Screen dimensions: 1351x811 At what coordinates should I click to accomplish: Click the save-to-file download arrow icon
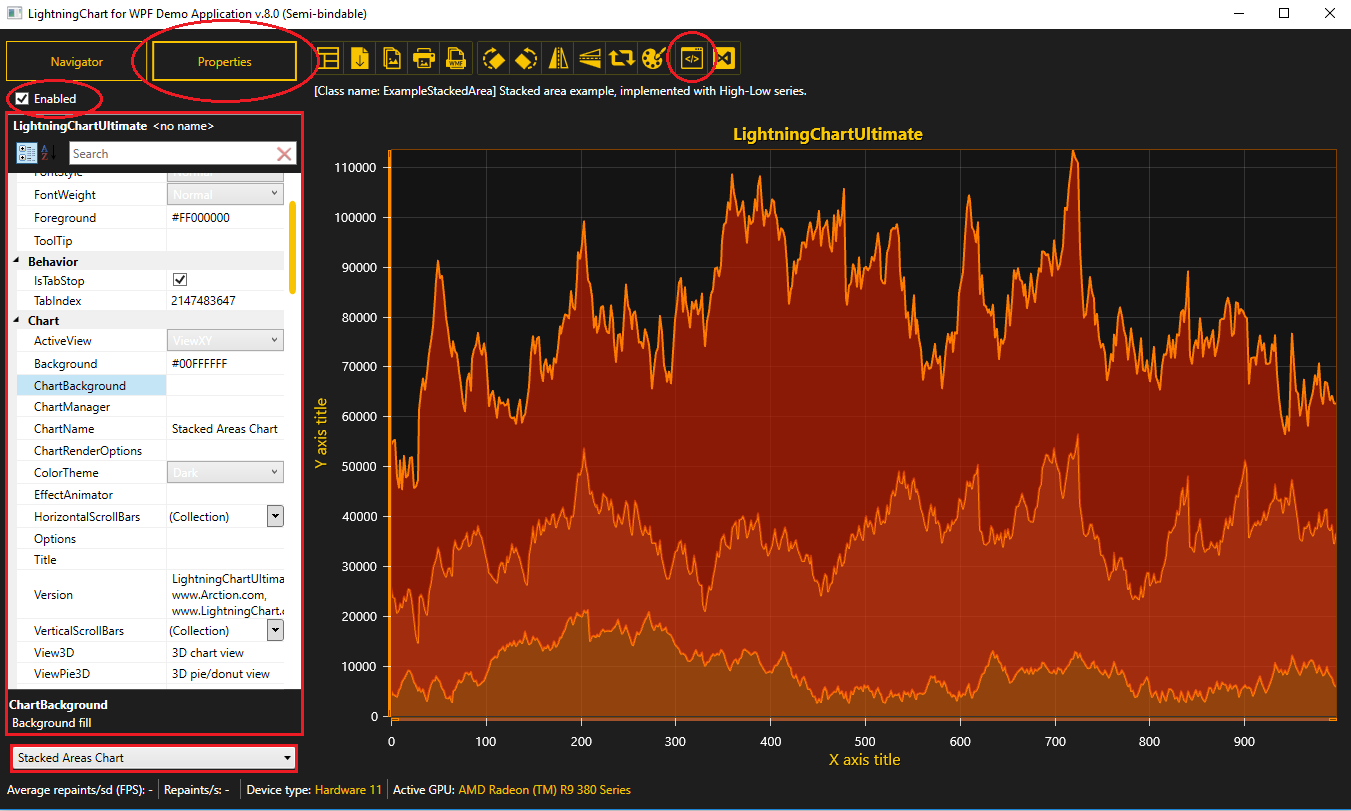pos(360,58)
